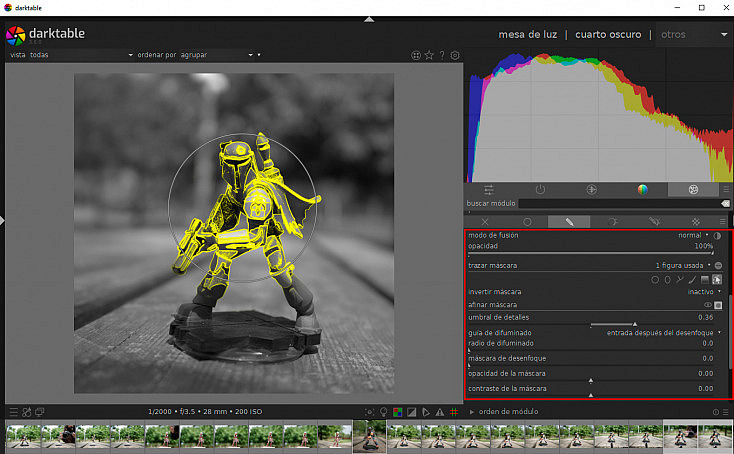Select the effects modules group icon
This screenshot has height=454, width=734.
693,190
